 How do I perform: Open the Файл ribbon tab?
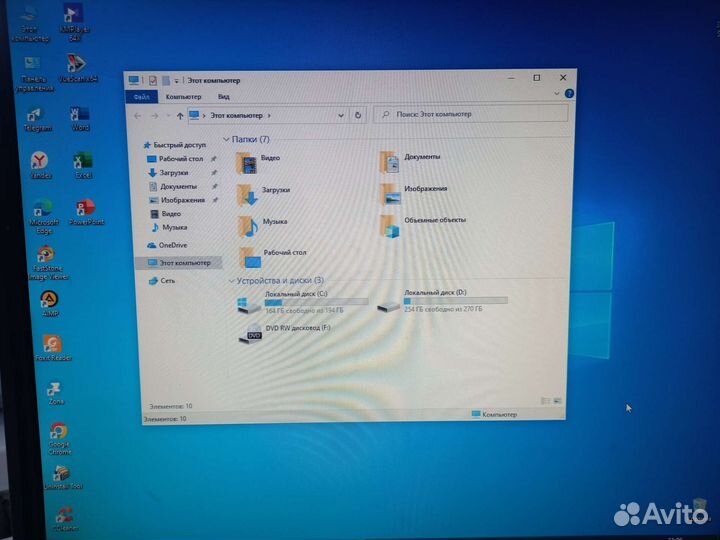click(141, 97)
